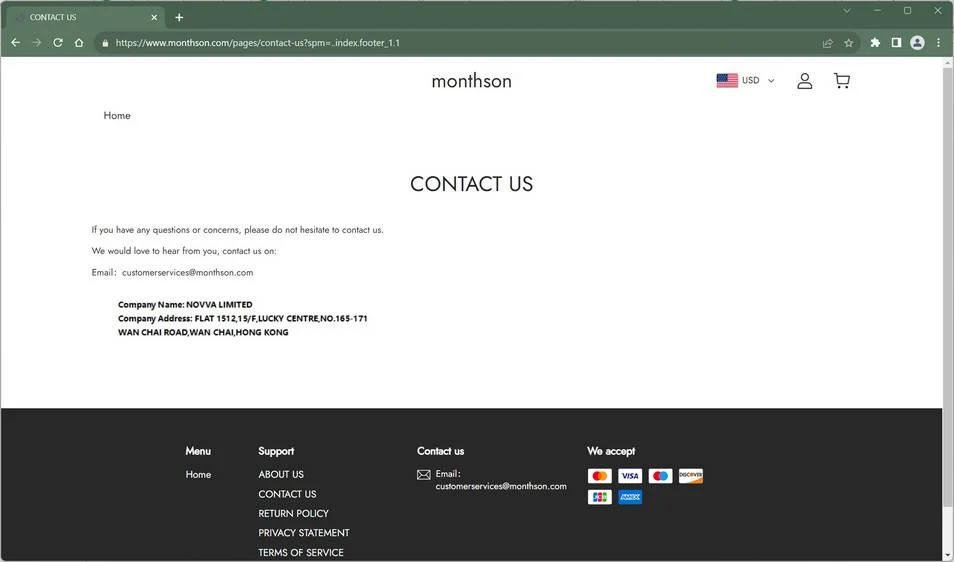Maximize the Chrome window
Screen dimensions: 954x562
pyautogui.click(x=907, y=10)
